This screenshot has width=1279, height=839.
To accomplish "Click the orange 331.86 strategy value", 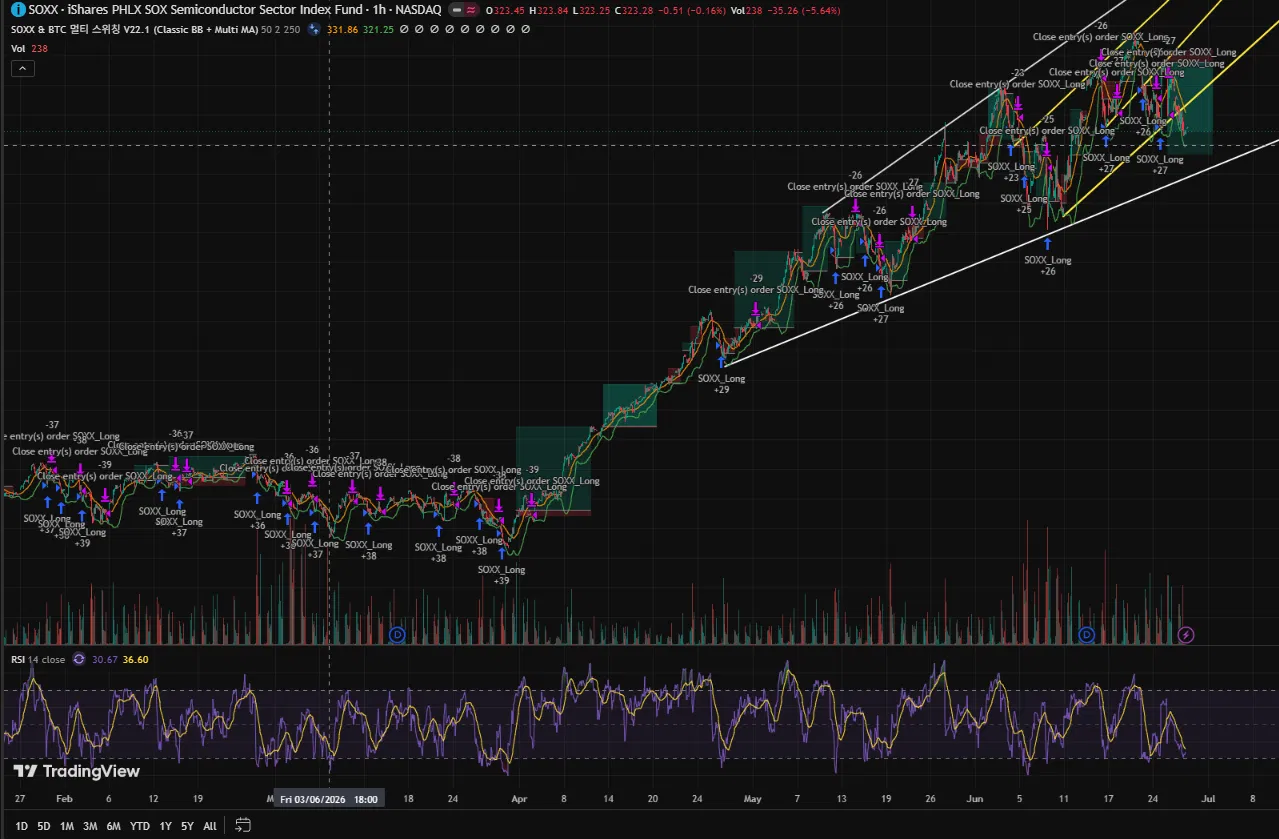I will tap(342, 29).
